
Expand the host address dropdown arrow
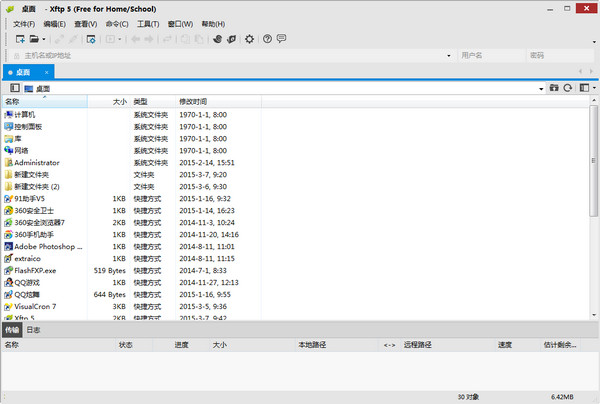448,56
